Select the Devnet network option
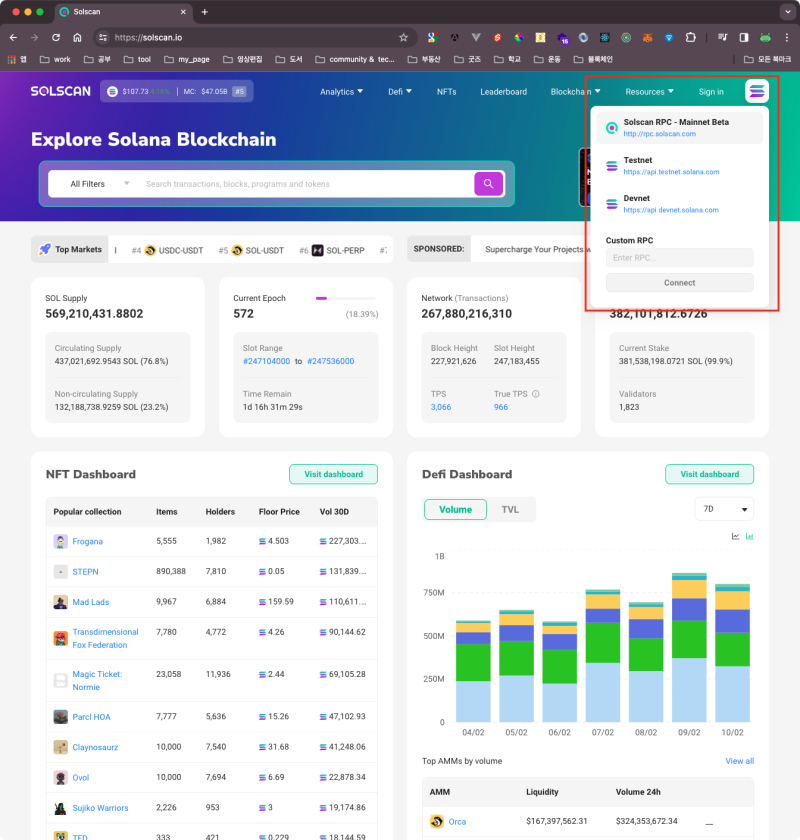 pyautogui.click(x=679, y=204)
